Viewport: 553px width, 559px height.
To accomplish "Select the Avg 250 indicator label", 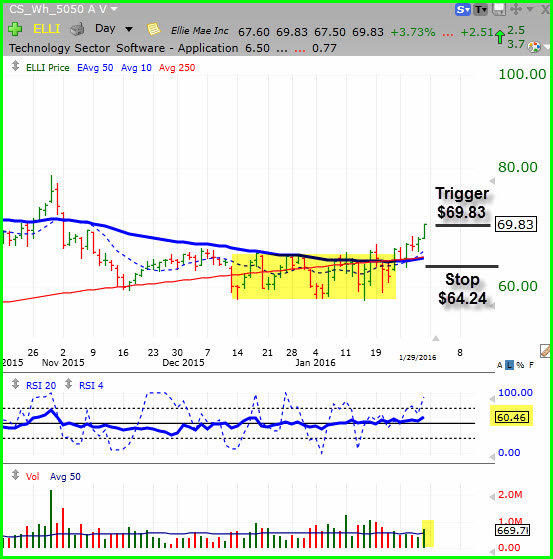I will [x=177, y=68].
